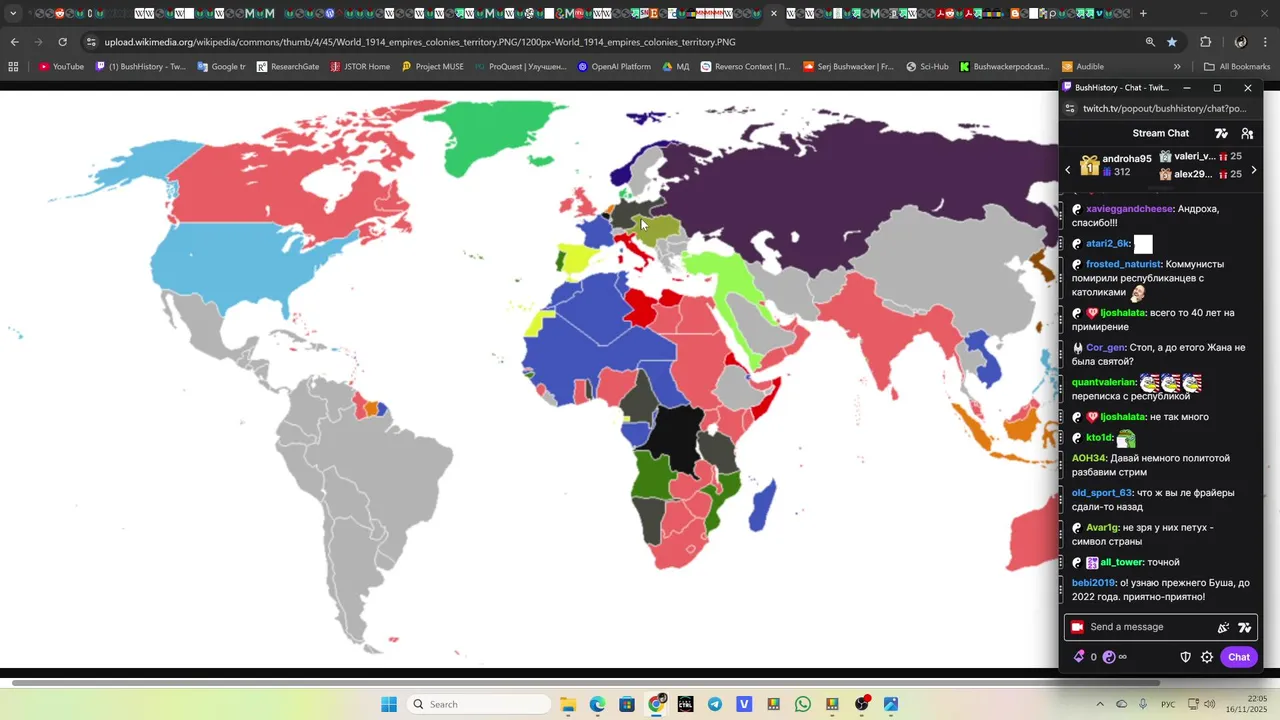Image resolution: width=1280 pixels, height=720 pixels.
Task: Show previous gift leaderboard entry
Action: pyautogui.click(x=1068, y=170)
